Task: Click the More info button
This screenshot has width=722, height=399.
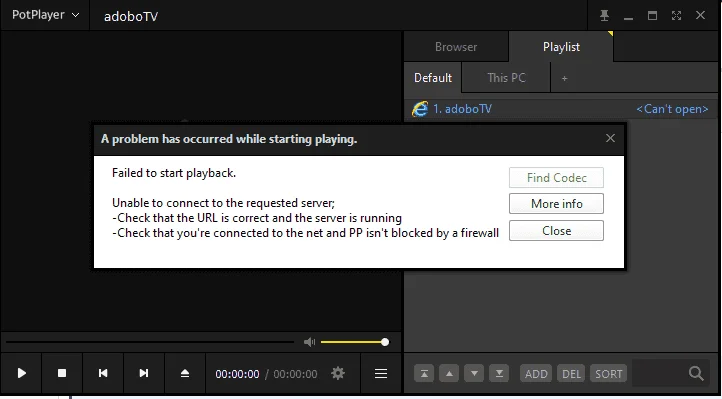Action: (x=556, y=204)
